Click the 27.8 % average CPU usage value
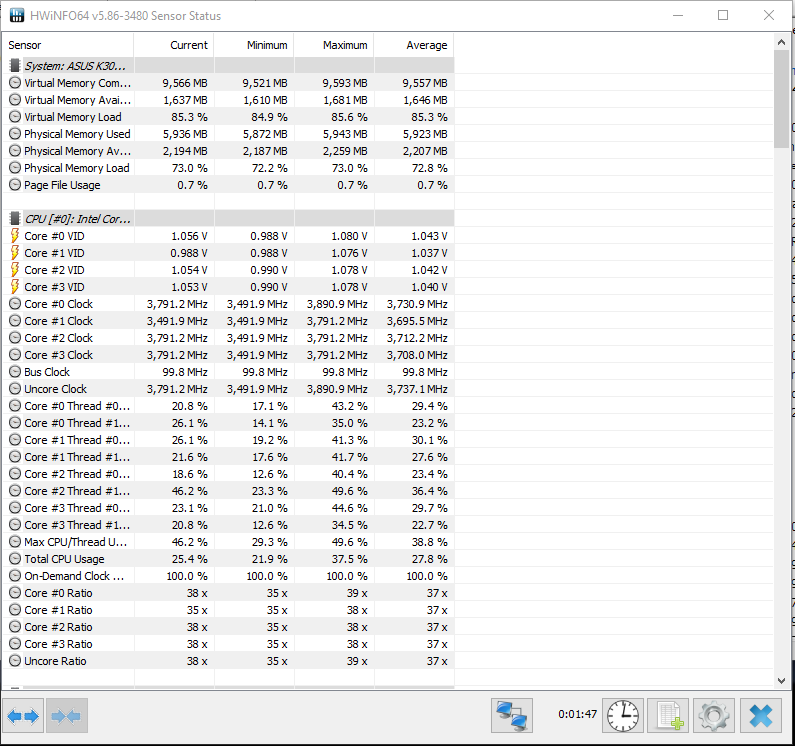Viewport: 795px width, 746px height. point(429,559)
